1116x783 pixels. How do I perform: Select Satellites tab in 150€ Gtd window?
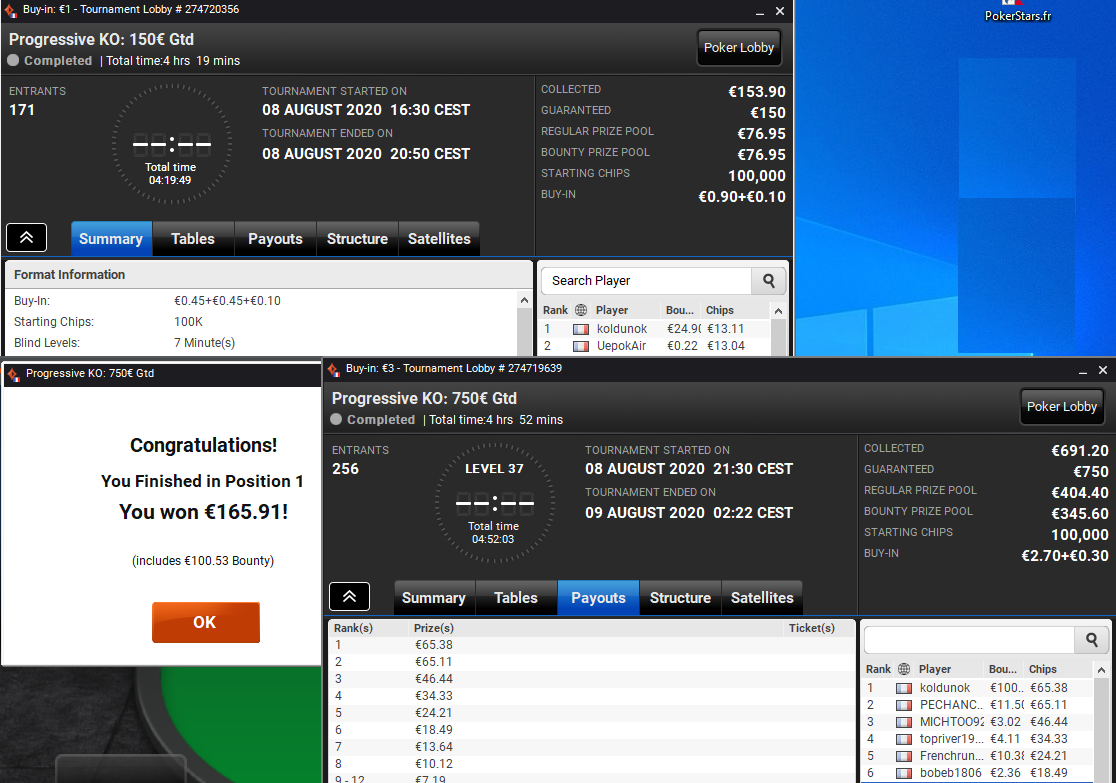tap(439, 239)
